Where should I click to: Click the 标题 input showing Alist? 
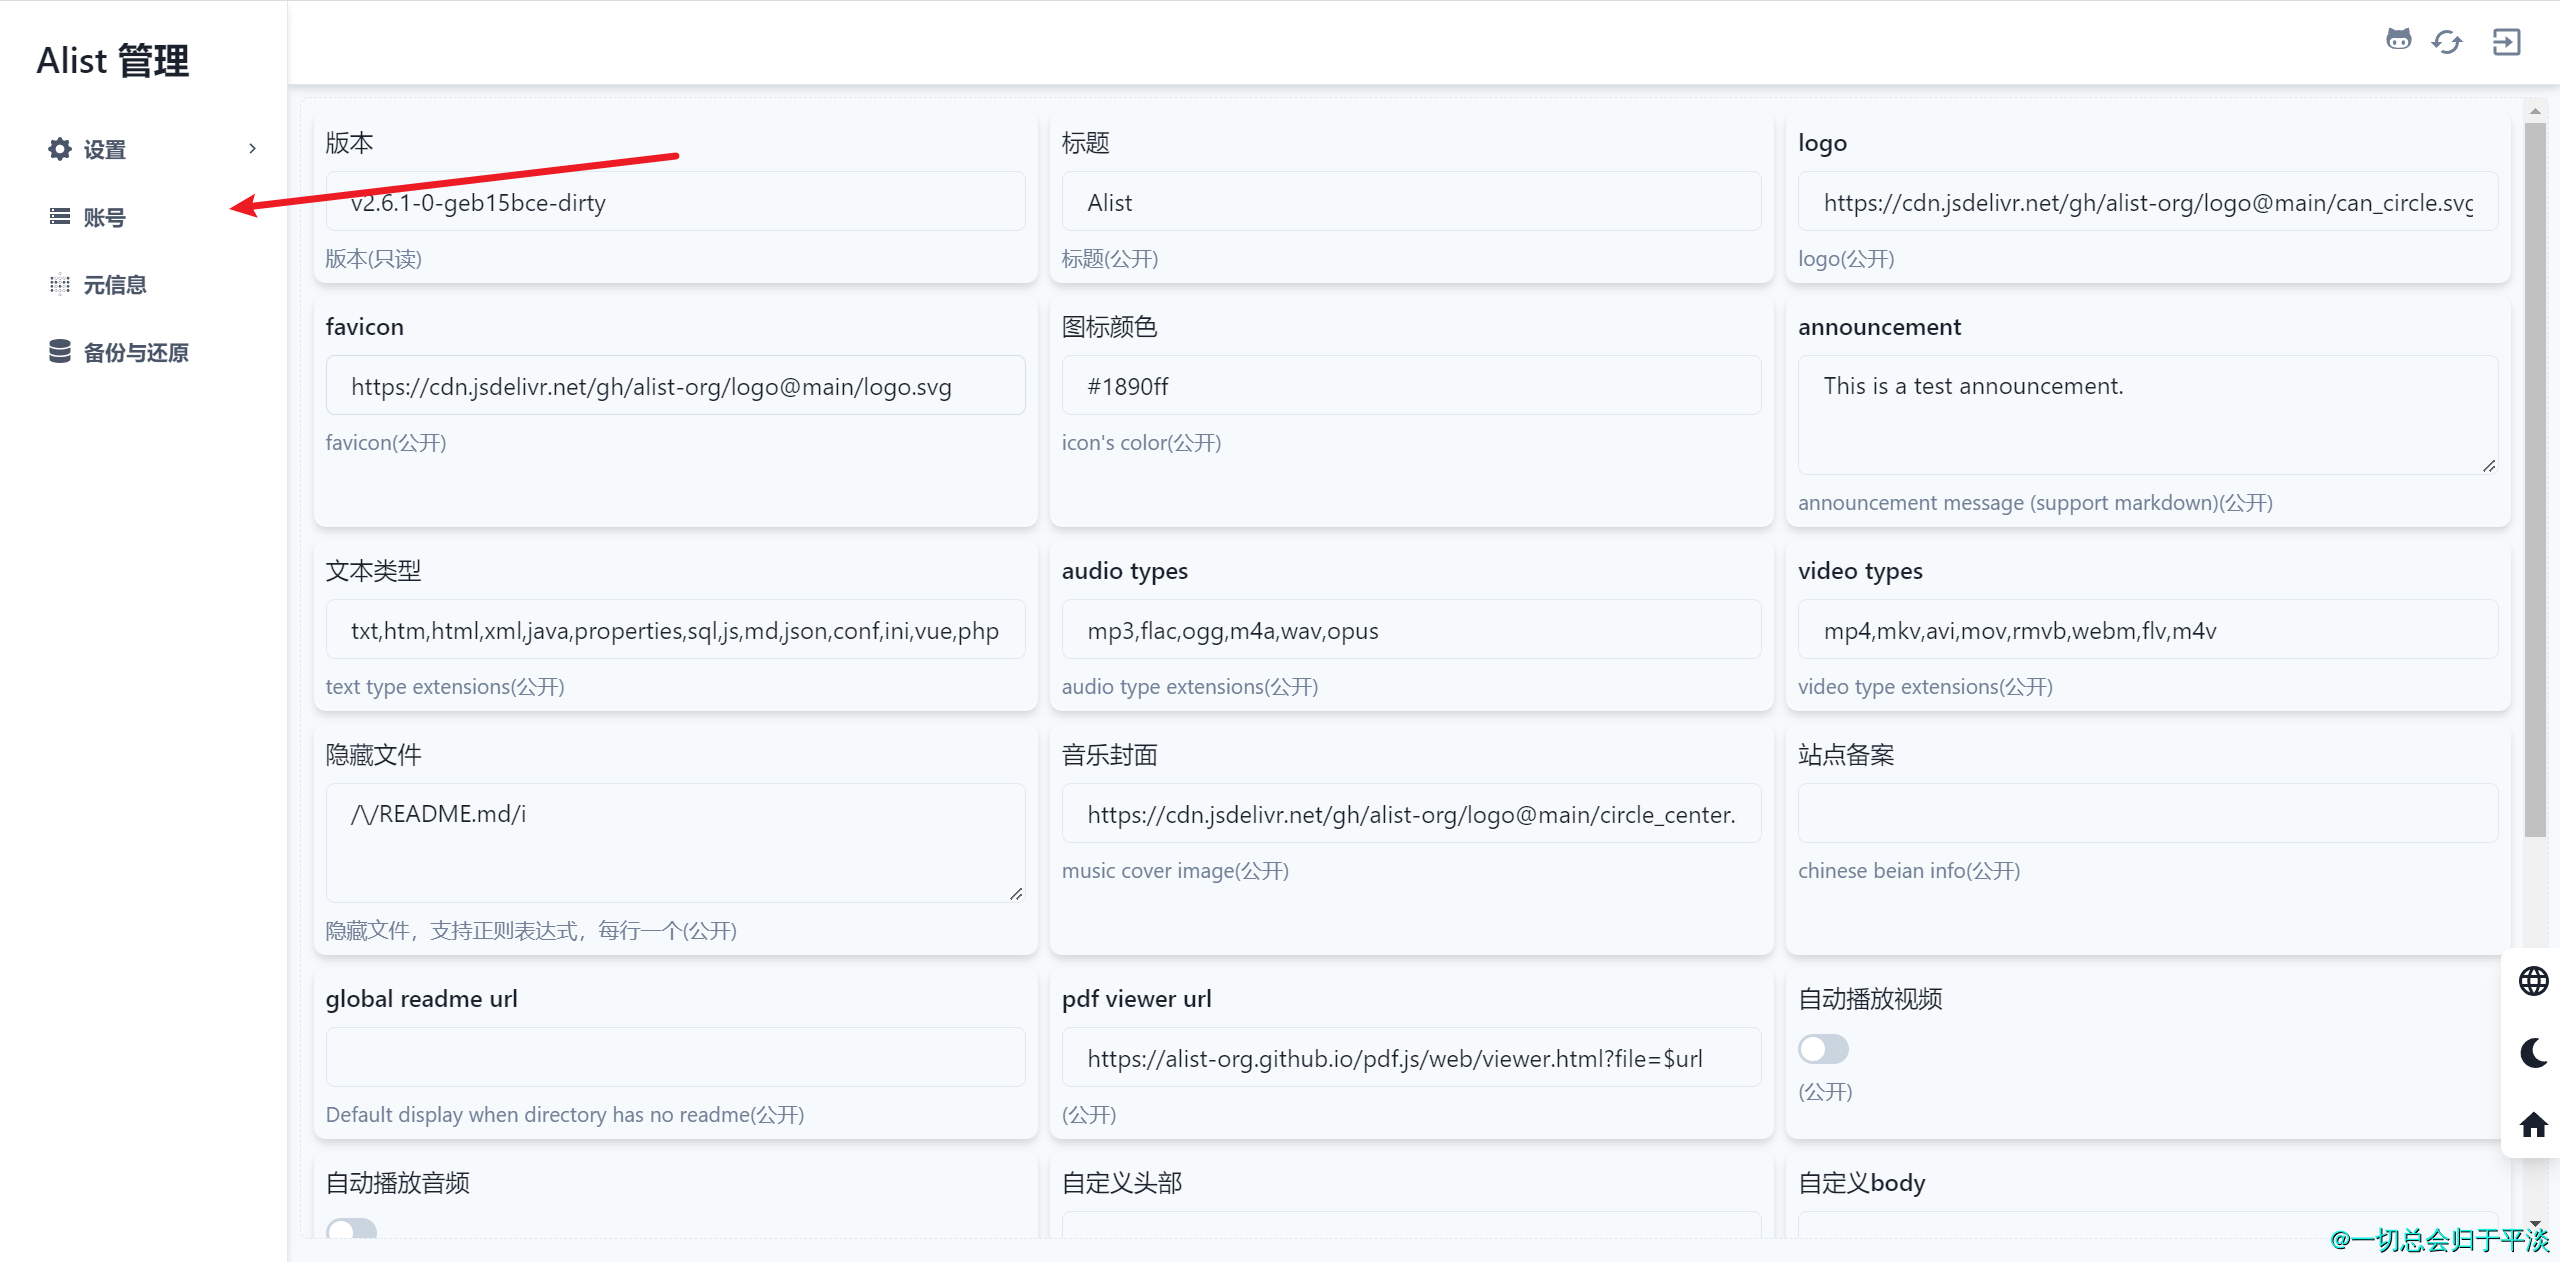click(1410, 201)
